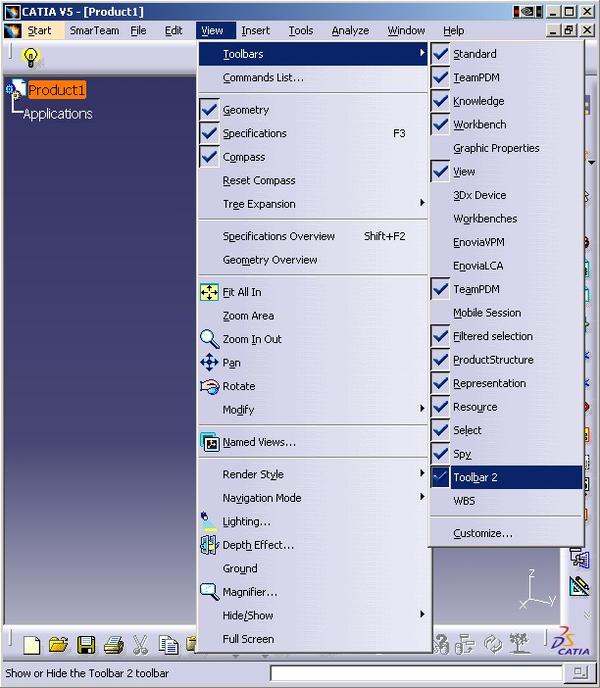Click the Cut scissors icon
The image size is (600, 688).
[x=140, y=645]
